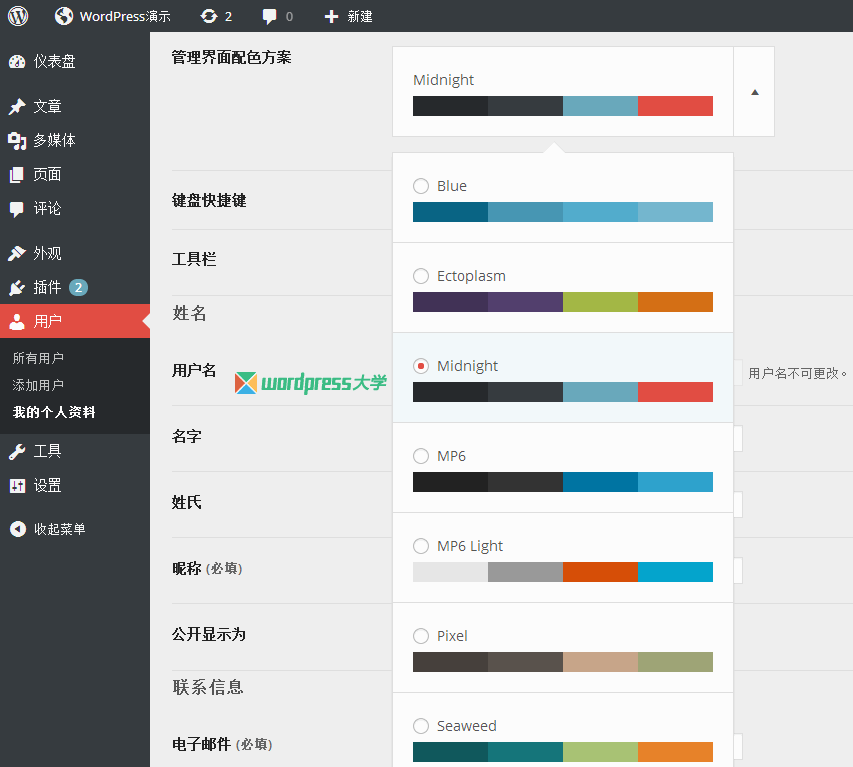
Task: Click the 外观 paintbrush icon
Action: click(17, 253)
